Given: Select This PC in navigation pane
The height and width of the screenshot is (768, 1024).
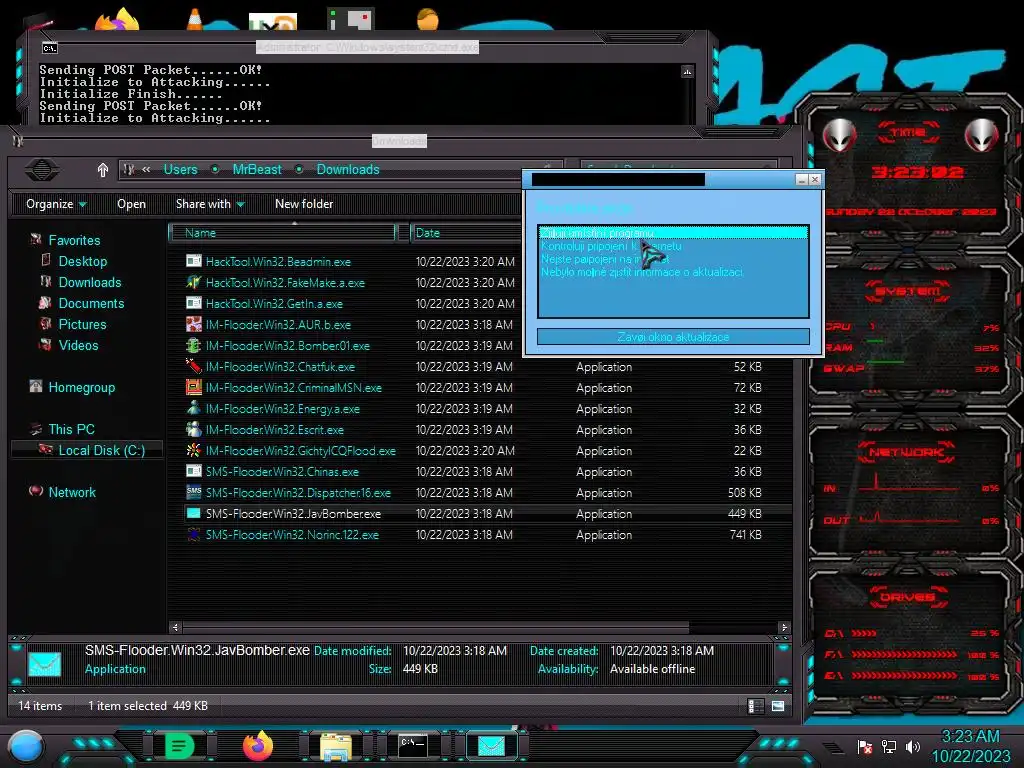Looking at the screenshot, I should coord(71,429).
